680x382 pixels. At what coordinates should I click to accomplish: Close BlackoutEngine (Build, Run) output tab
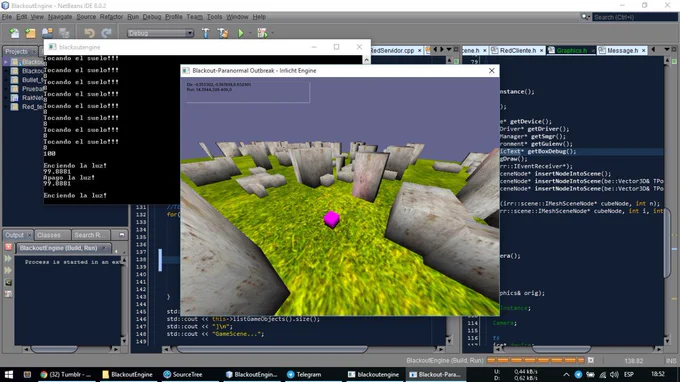tap(104, 248)
